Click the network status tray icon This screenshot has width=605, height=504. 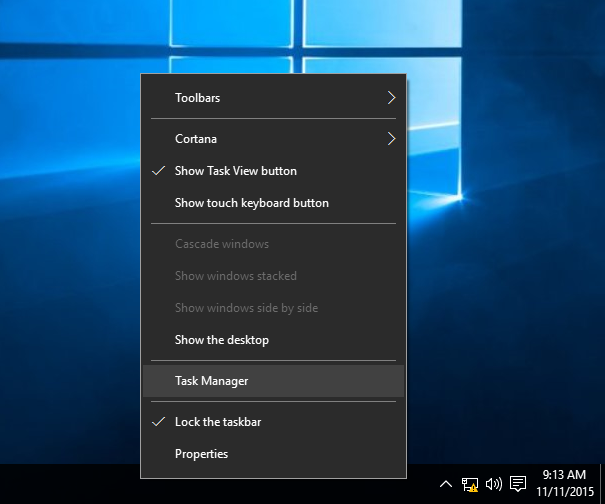(x=469, y=485)
